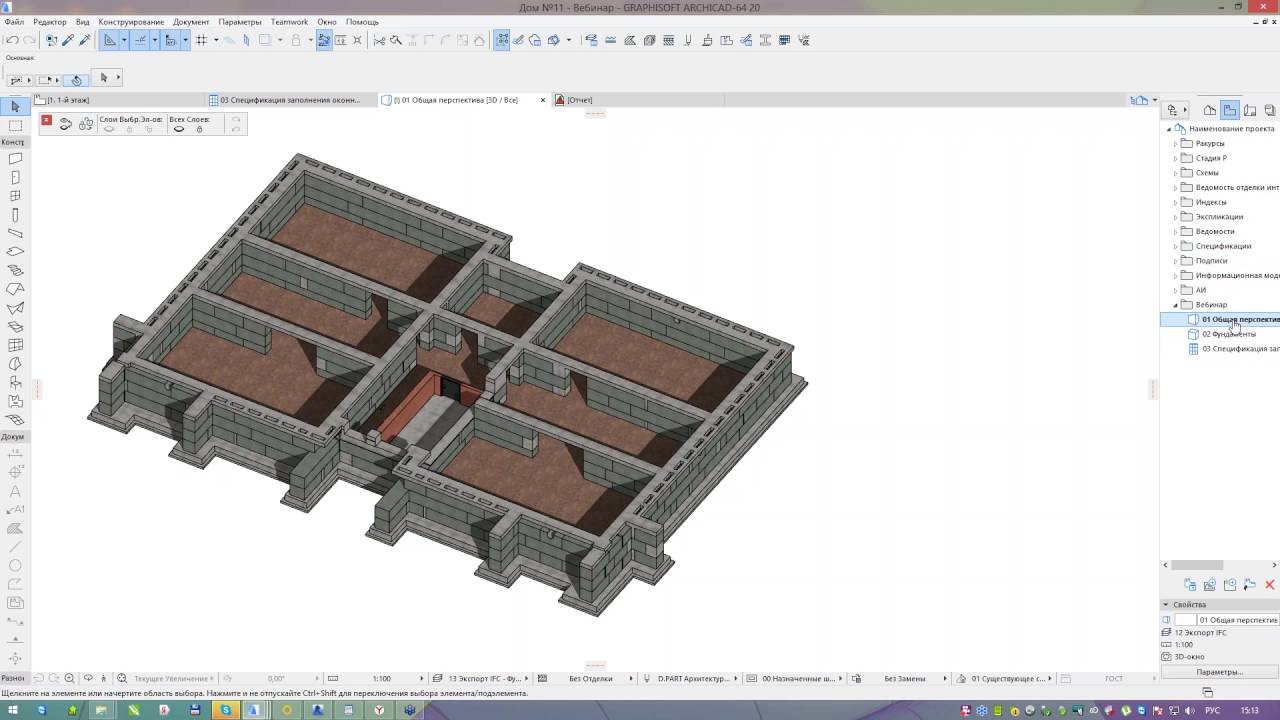
Task: Open the Конструирование menu
Action: pos(131,22)
